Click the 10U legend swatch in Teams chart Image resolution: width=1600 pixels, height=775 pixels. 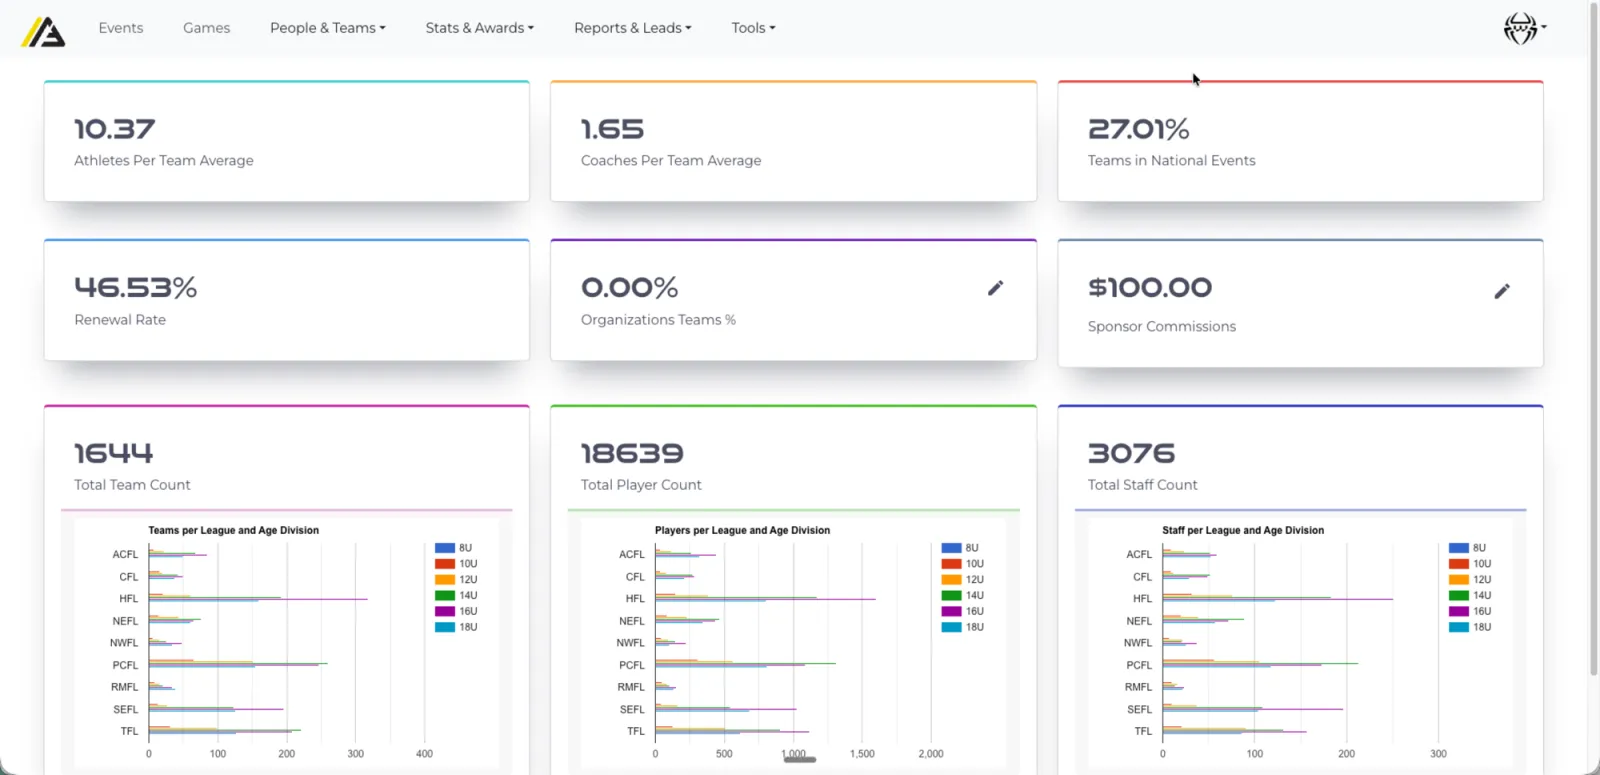click(445, 564)
